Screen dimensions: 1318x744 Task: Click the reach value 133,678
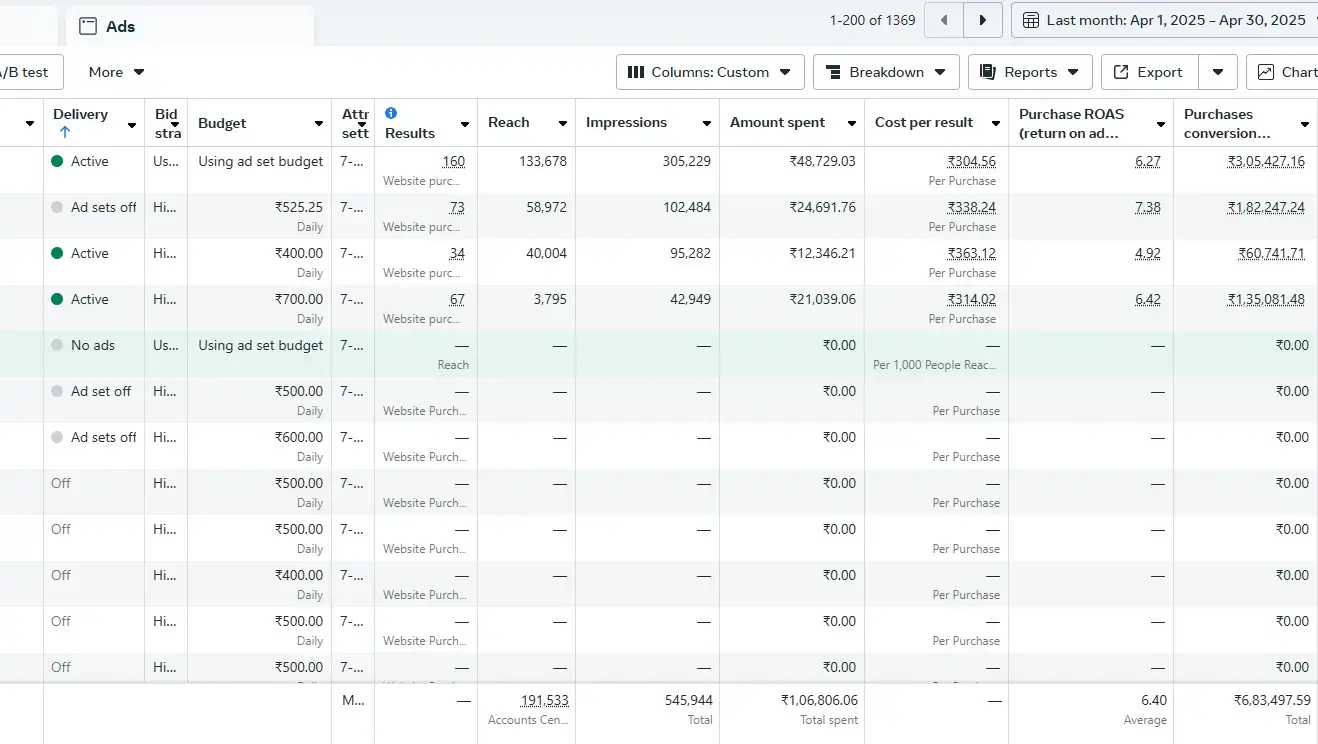coord(543,161)
